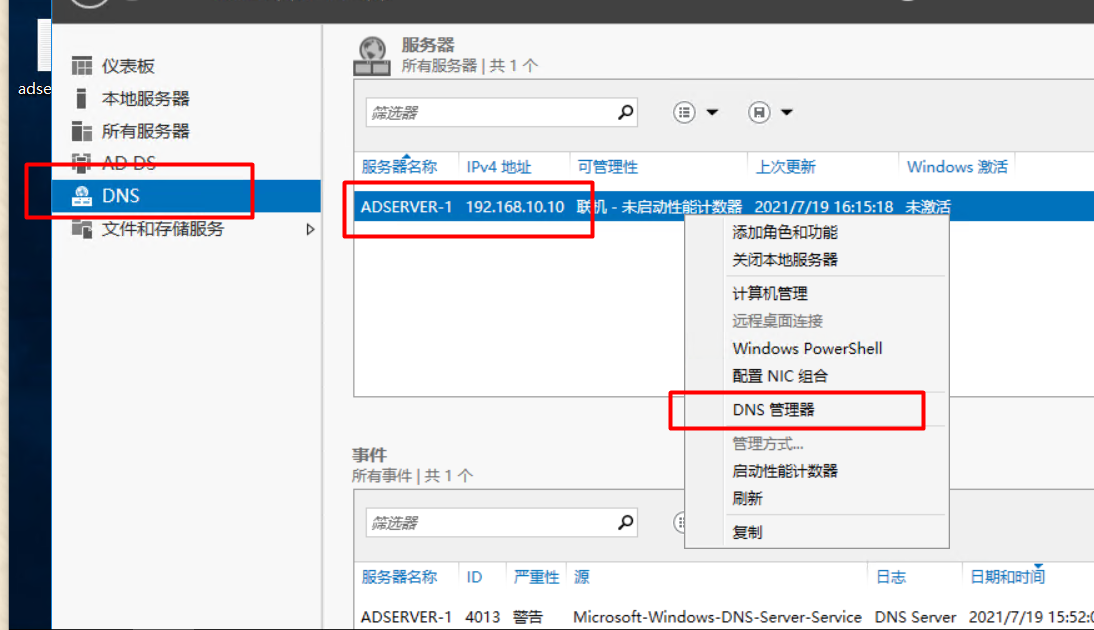
Task: Expand the 文件和存储服务 arrow
Action: [x=310, y=229]
